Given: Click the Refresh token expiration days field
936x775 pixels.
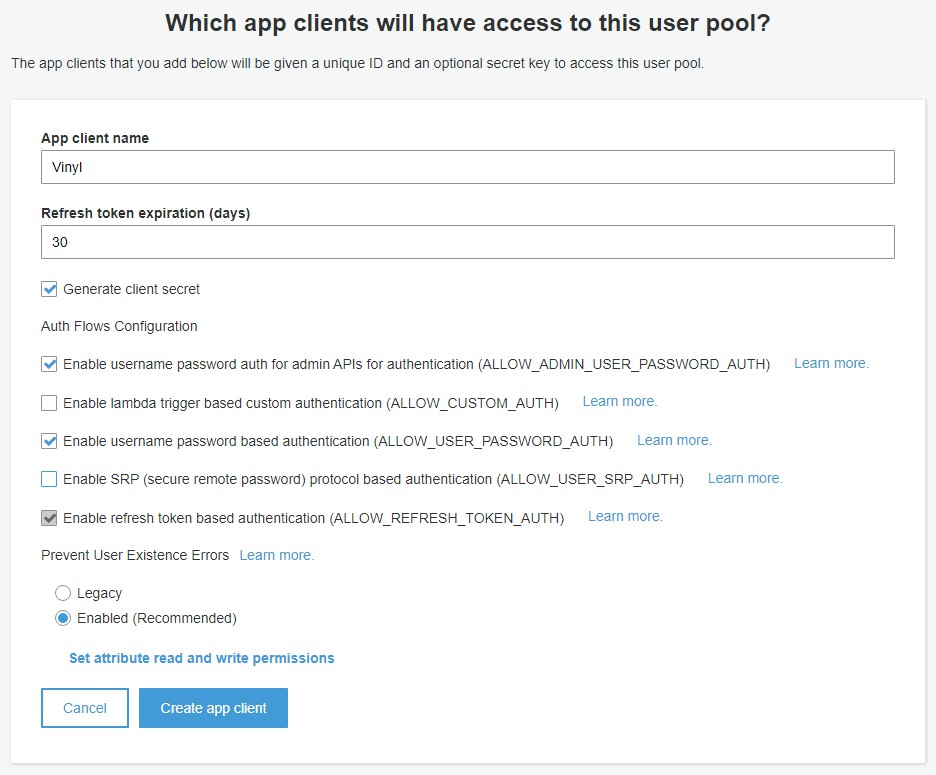Looking at the screenshot, I should click(467, 242).
